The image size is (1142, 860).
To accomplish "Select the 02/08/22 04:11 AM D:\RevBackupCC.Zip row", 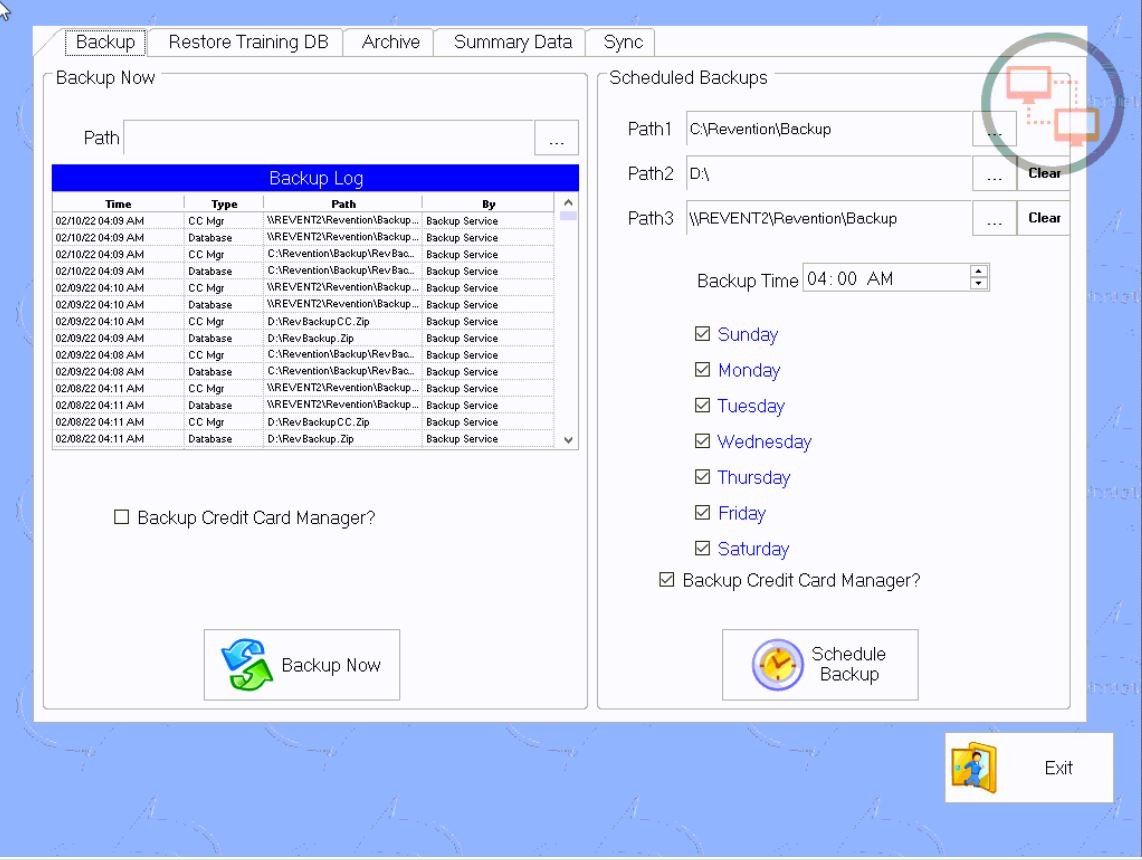I will click(303, 422).
